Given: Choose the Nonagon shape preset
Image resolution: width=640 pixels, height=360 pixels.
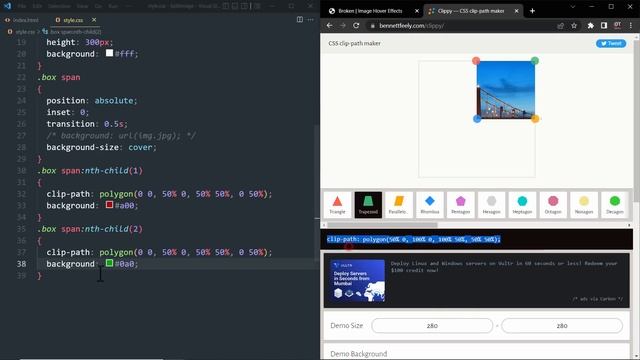Looking at the screenshot, I should point(584,204).
